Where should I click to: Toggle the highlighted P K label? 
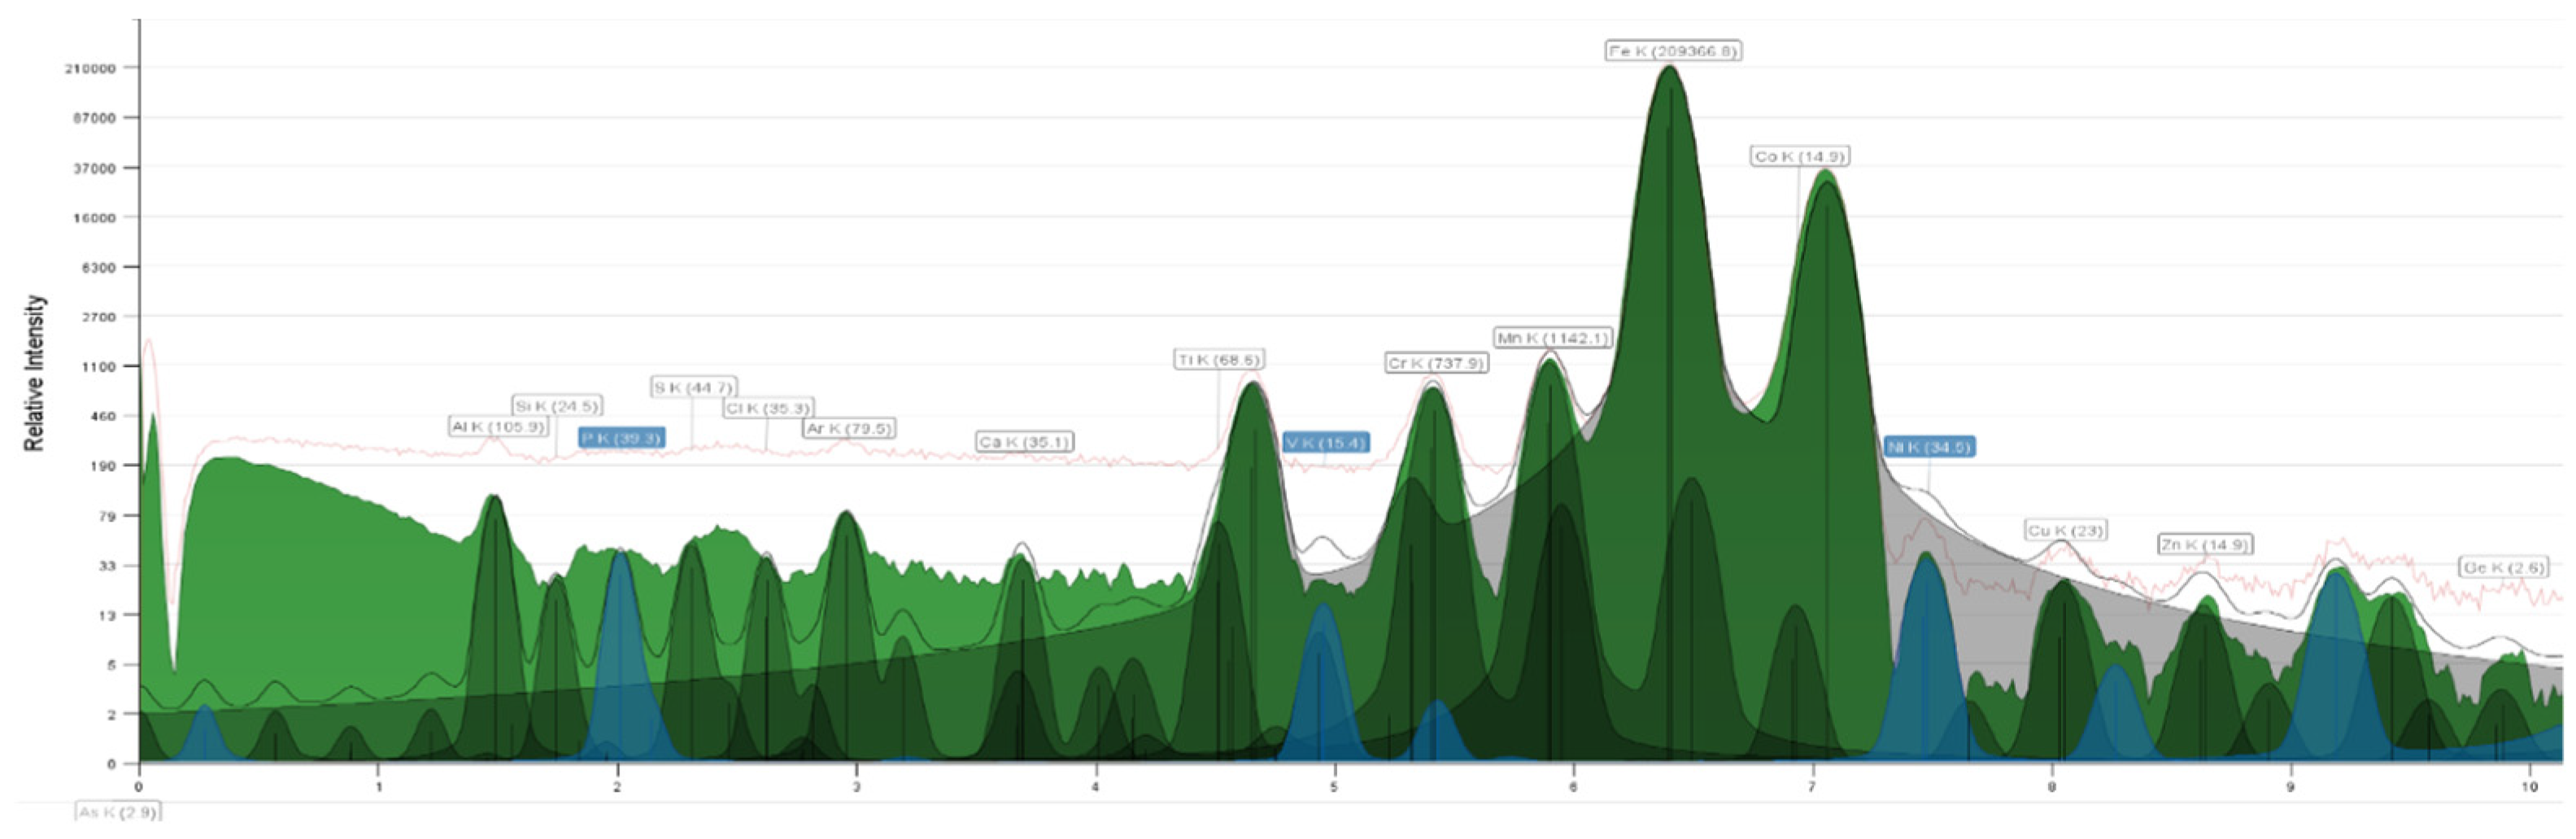621,438
